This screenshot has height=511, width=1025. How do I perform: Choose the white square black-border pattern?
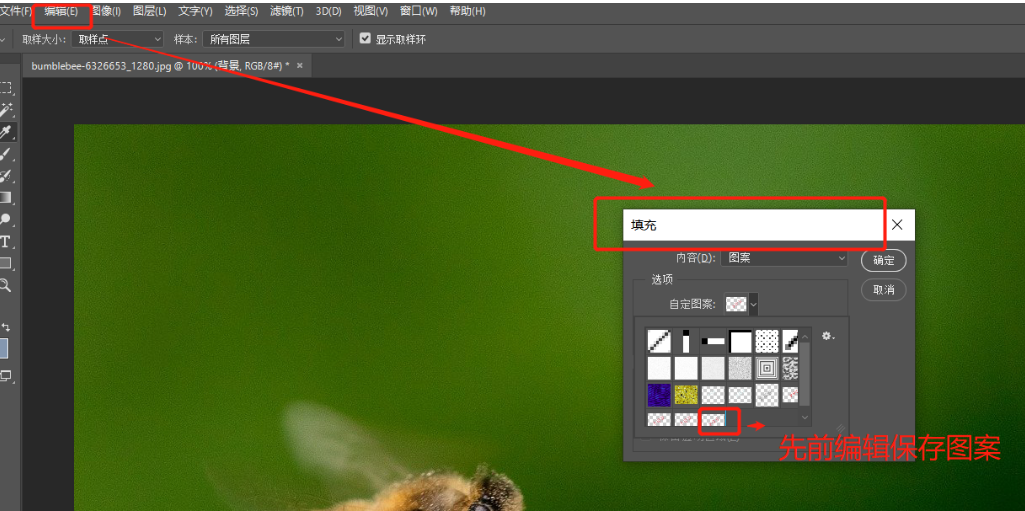(x=740, y=341)
